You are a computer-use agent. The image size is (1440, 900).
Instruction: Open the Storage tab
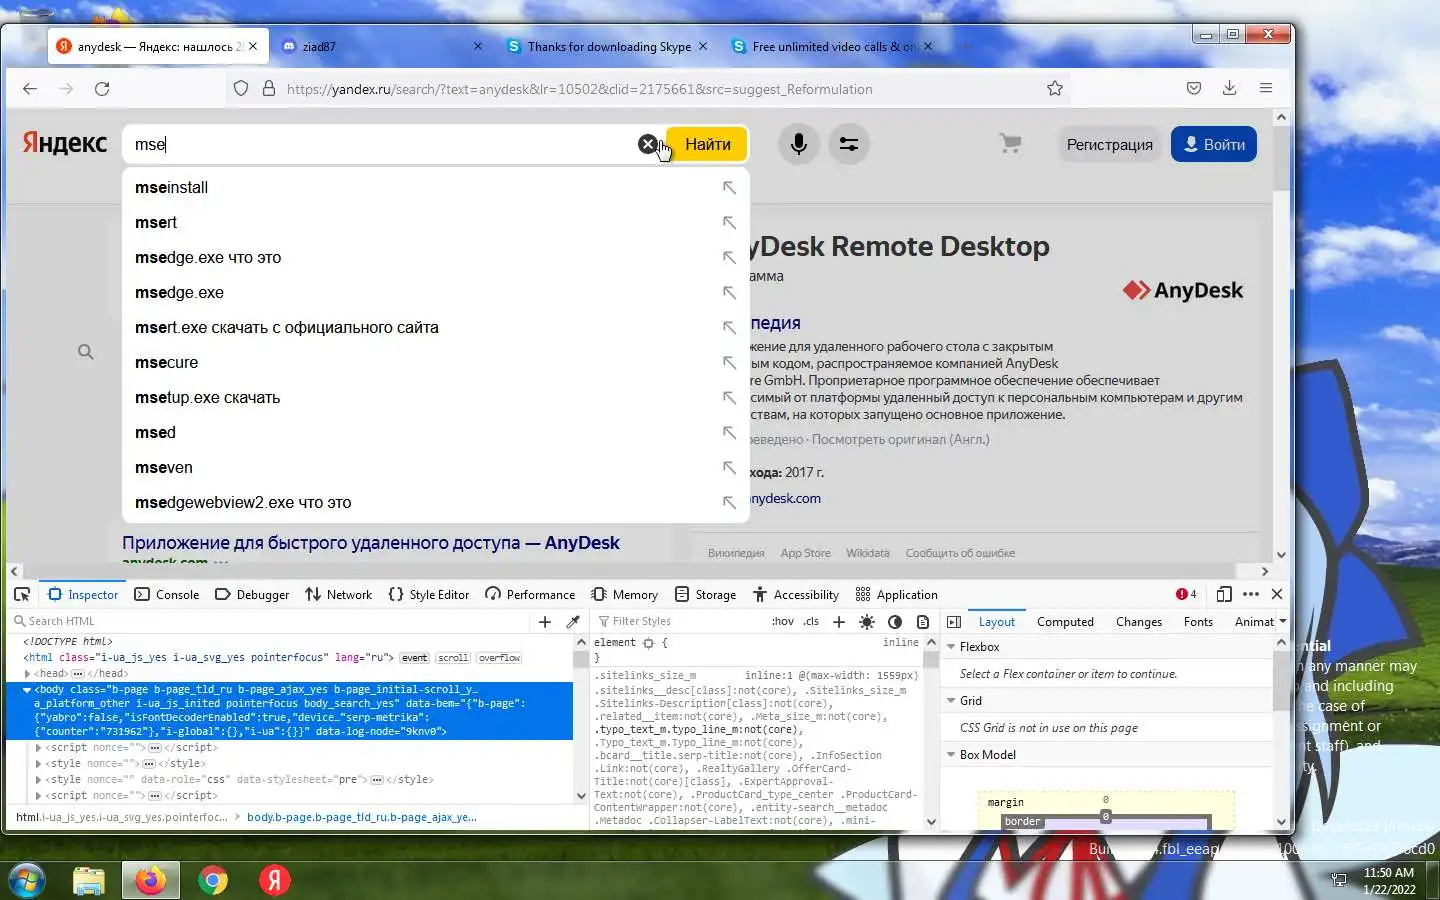705,594
